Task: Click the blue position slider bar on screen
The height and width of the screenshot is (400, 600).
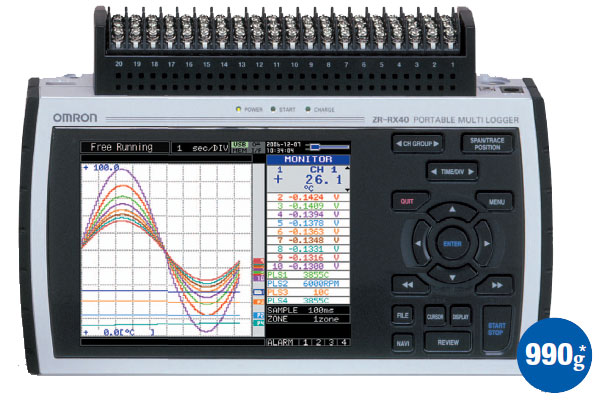Action: click(329, 147)
